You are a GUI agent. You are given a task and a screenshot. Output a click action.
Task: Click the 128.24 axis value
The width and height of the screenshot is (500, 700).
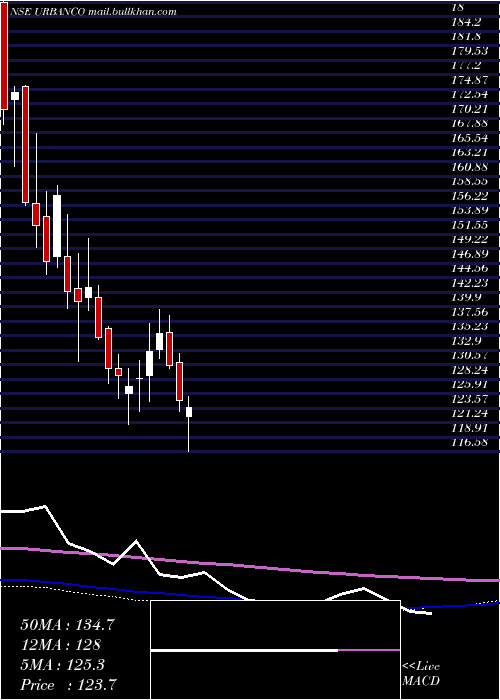click(x=470, y=369)
